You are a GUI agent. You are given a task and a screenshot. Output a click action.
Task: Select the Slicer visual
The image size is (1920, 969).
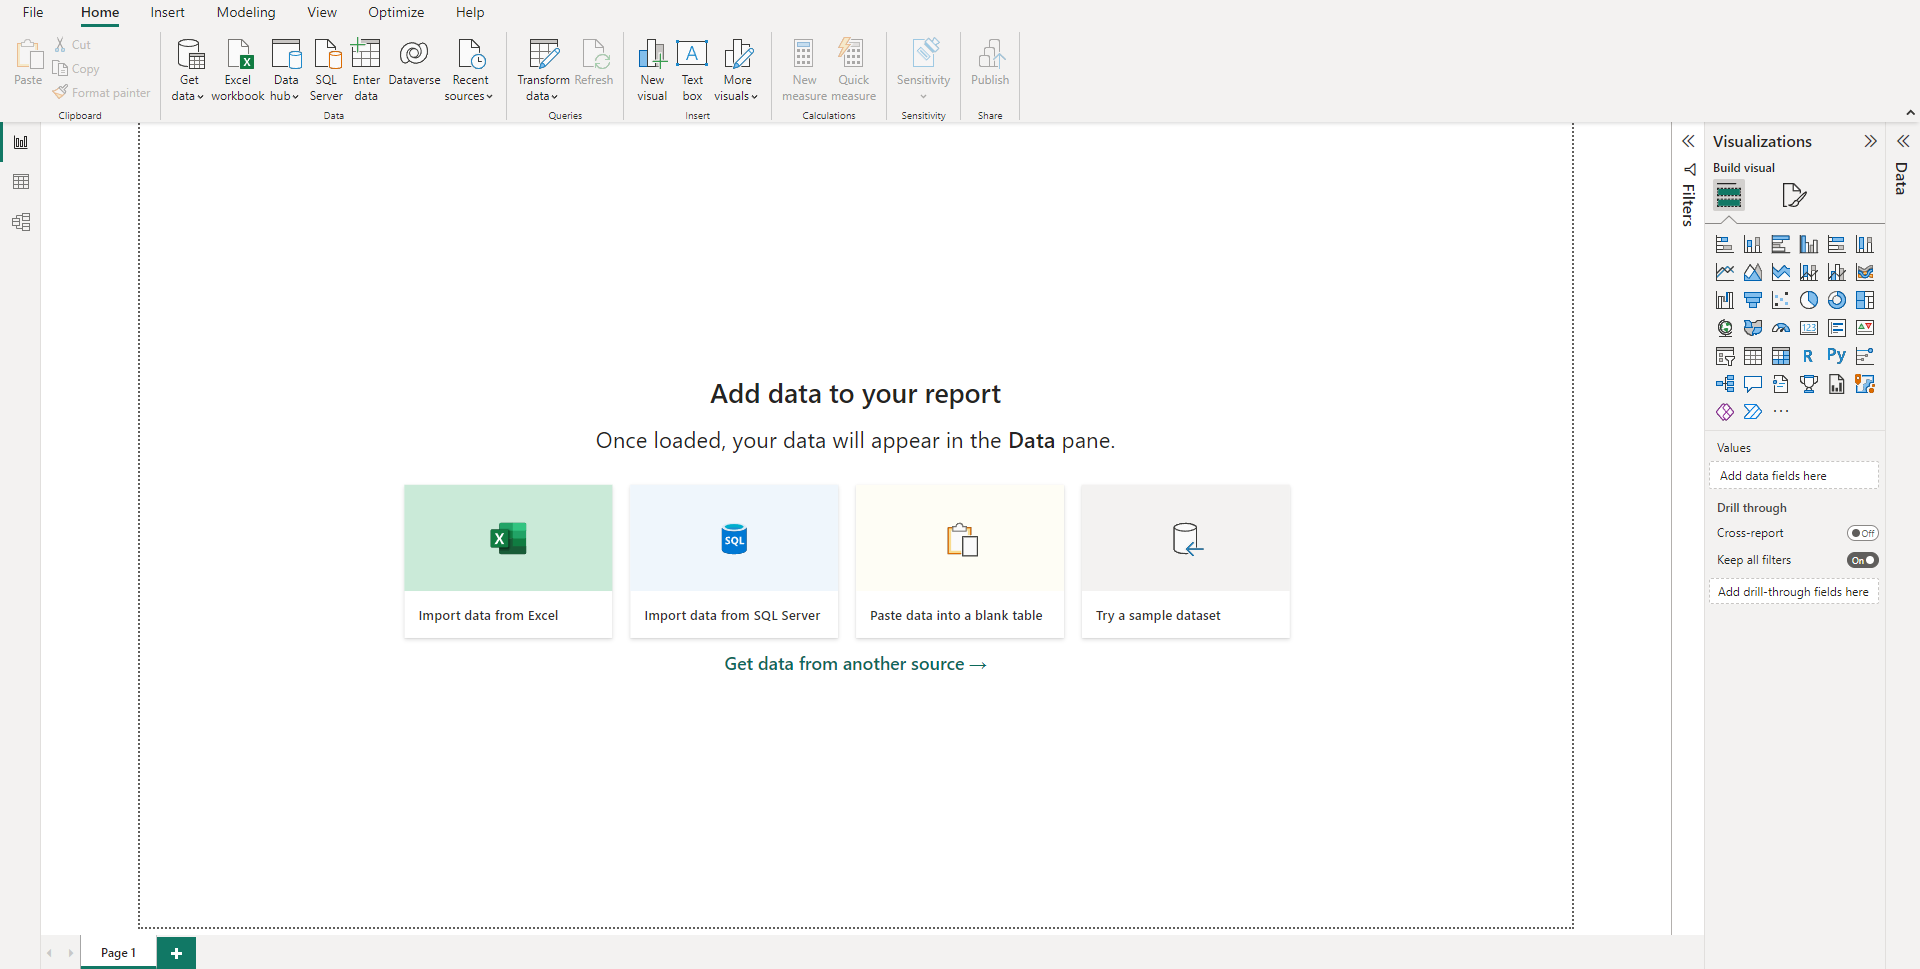[x=1725, y=356]
